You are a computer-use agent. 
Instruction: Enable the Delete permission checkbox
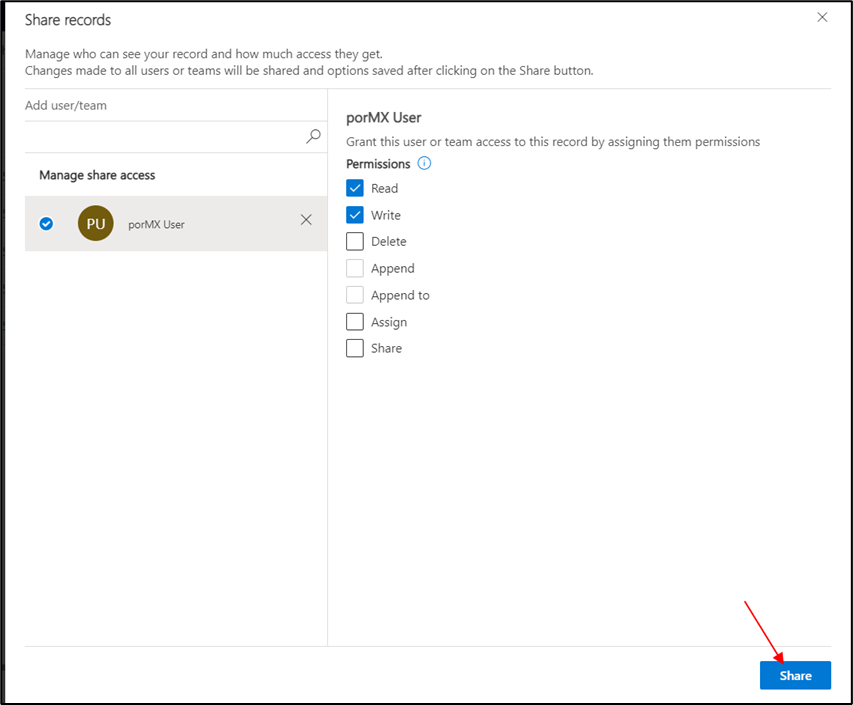[x=355, y=241]
